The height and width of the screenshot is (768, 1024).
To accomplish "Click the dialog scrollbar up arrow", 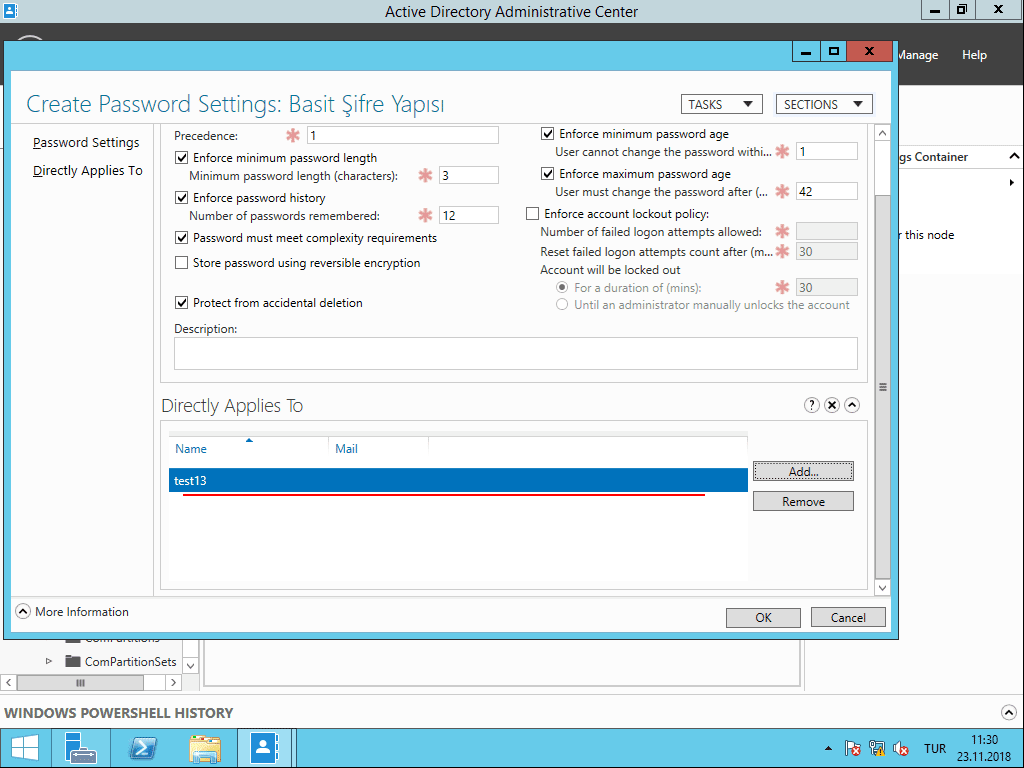I will tap(882, 133).
